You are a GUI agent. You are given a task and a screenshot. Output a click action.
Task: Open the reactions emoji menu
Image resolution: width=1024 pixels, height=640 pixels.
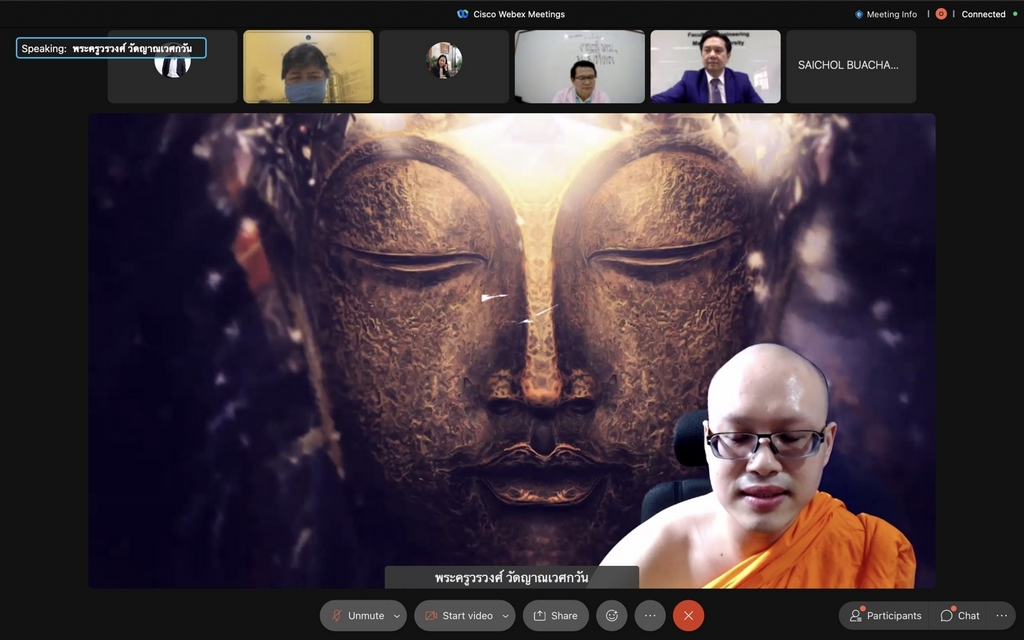point(612,616)
